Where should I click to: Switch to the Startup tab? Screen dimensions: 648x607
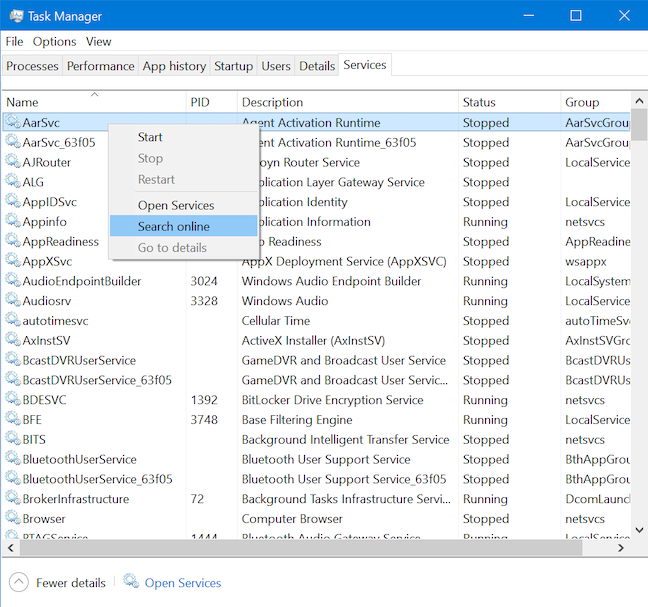point(233,66)
